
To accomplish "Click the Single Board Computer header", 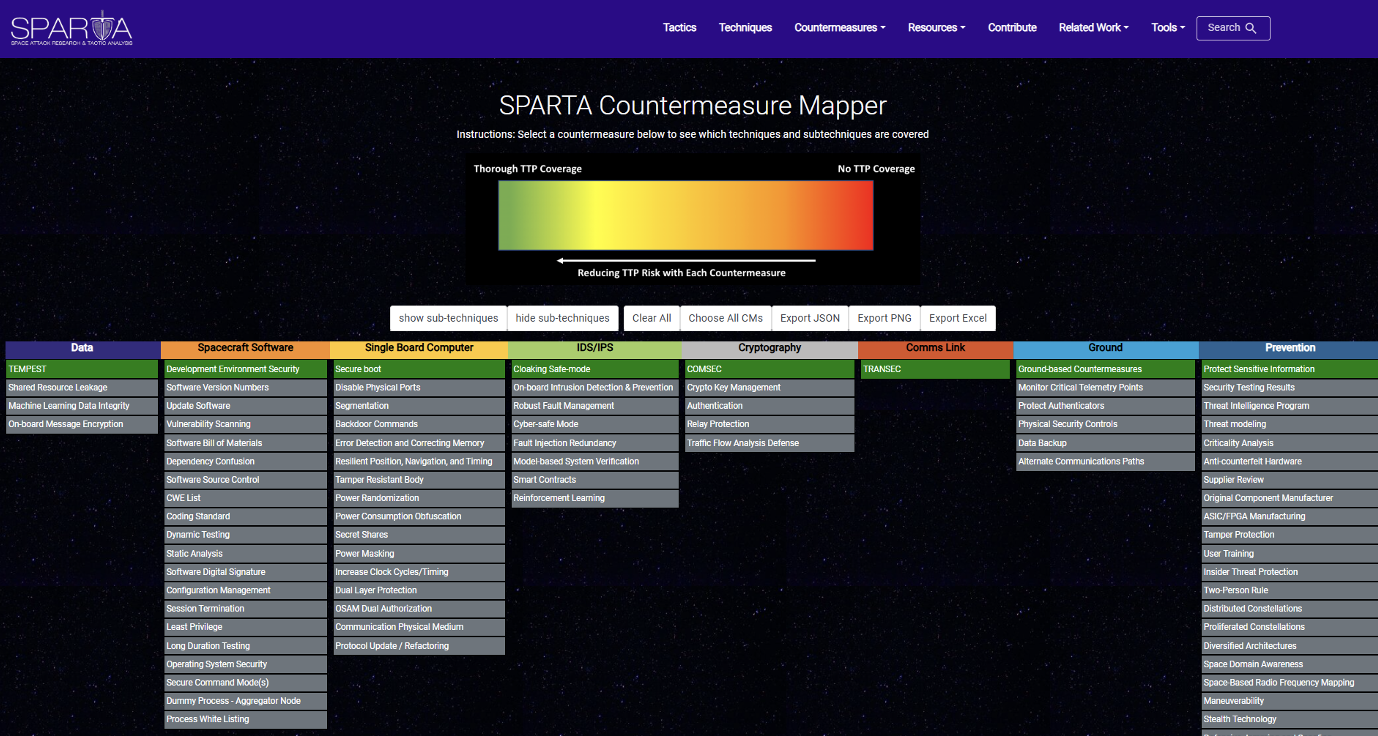I will [419, 348].
